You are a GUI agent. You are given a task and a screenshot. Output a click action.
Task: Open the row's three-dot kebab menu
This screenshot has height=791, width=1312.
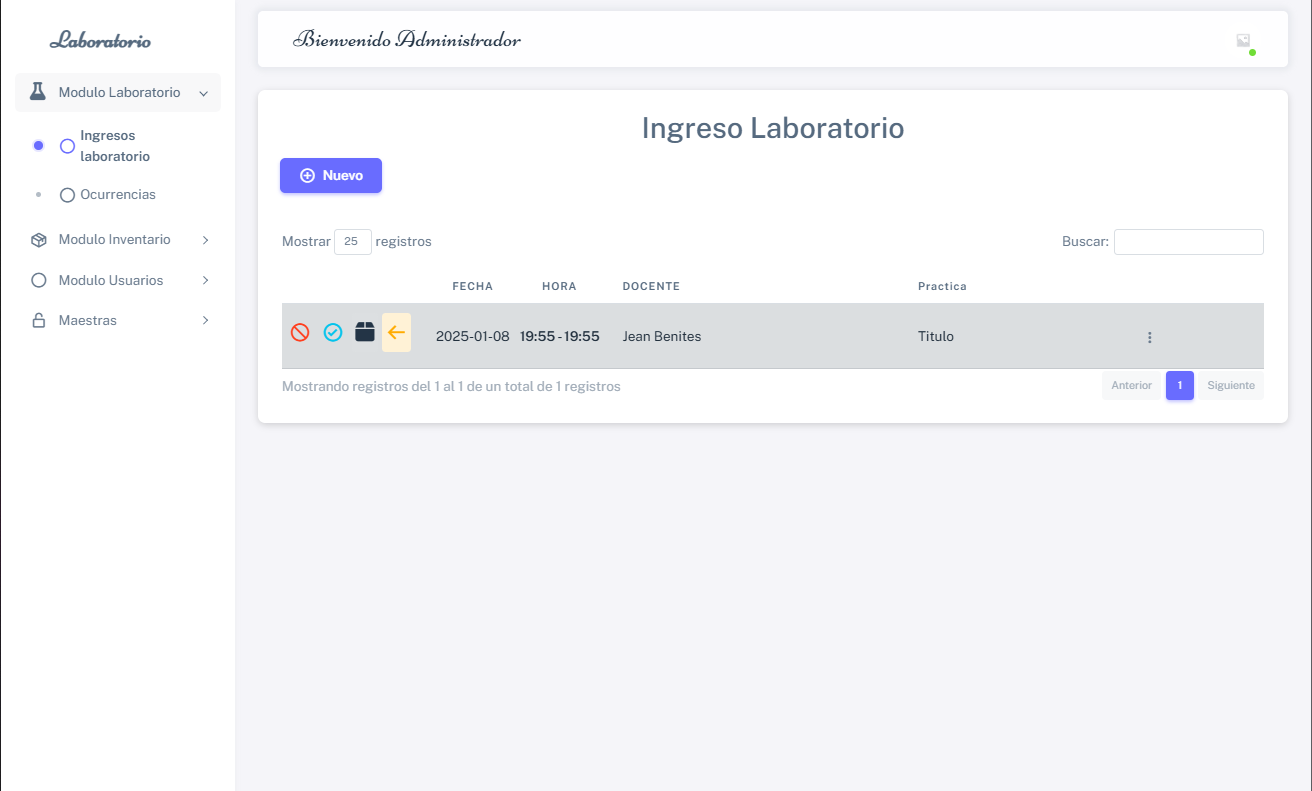[x=1149, y=337]
